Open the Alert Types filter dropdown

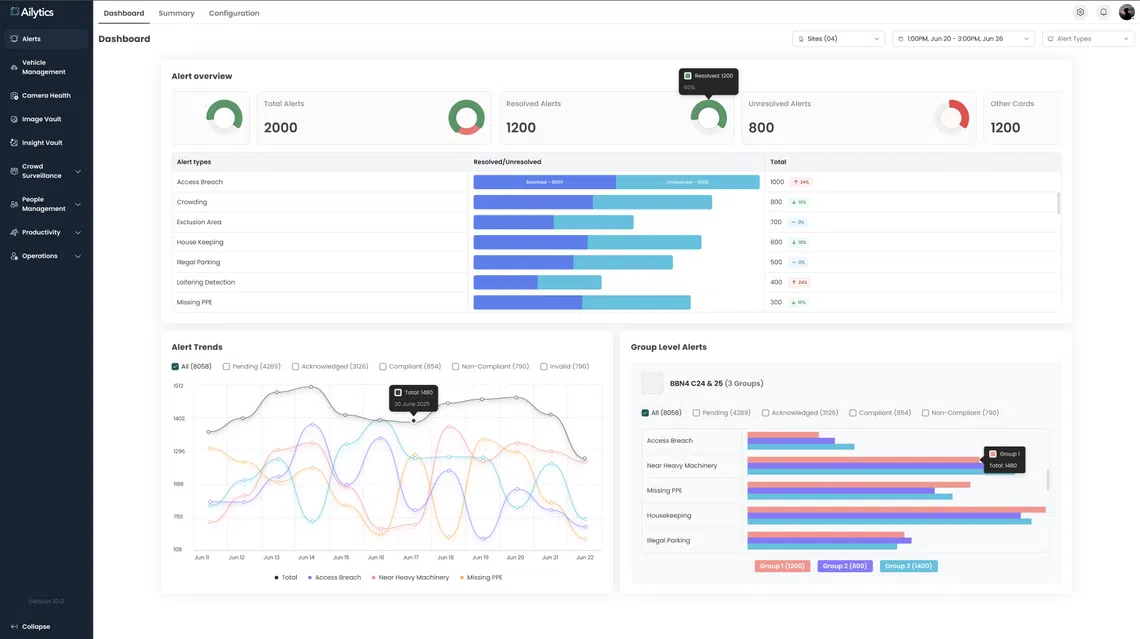(1088, 39)
